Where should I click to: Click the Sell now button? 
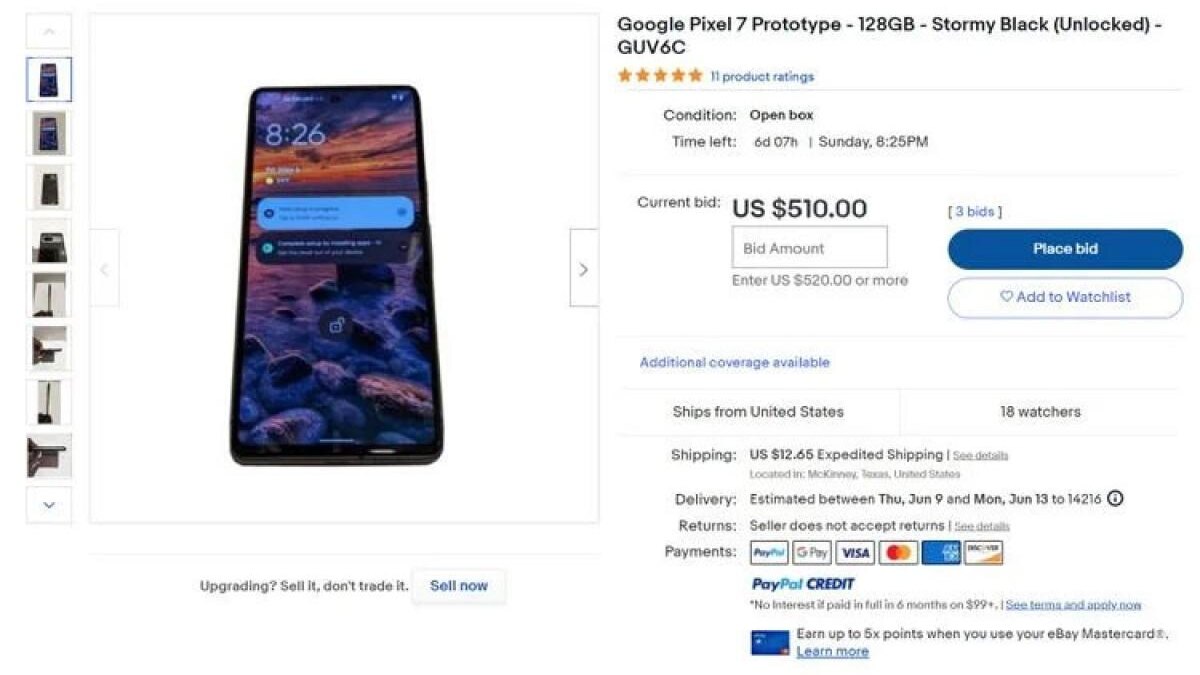click(x=459, y=586)
